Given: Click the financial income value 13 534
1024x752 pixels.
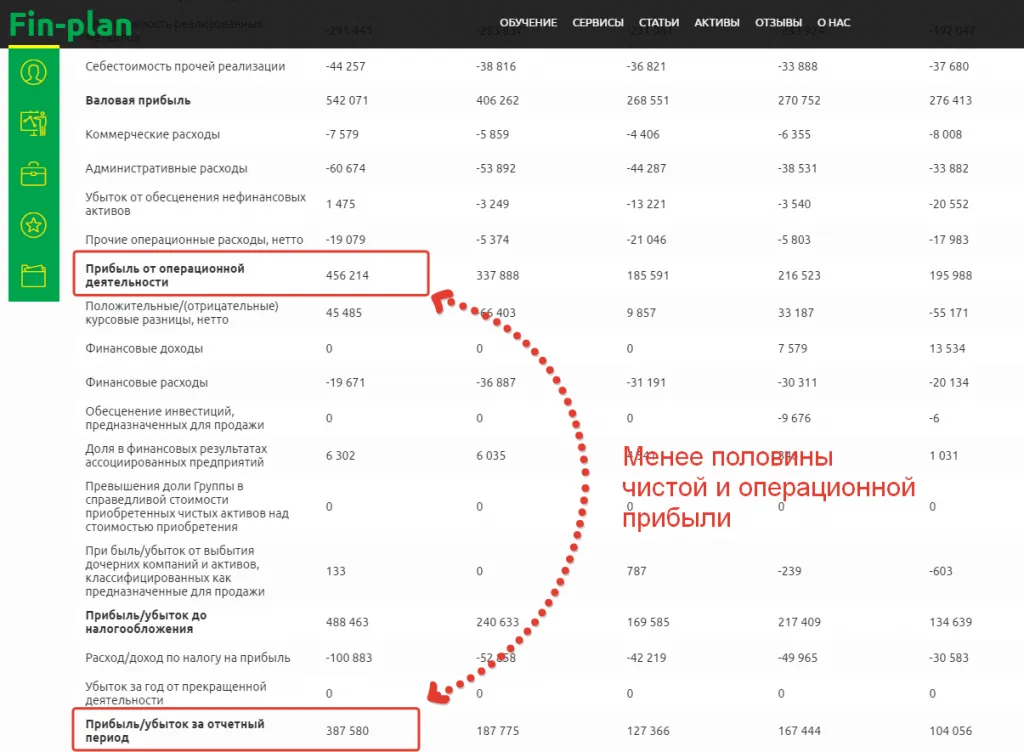Looking at the screenshot, I should 947,349.
